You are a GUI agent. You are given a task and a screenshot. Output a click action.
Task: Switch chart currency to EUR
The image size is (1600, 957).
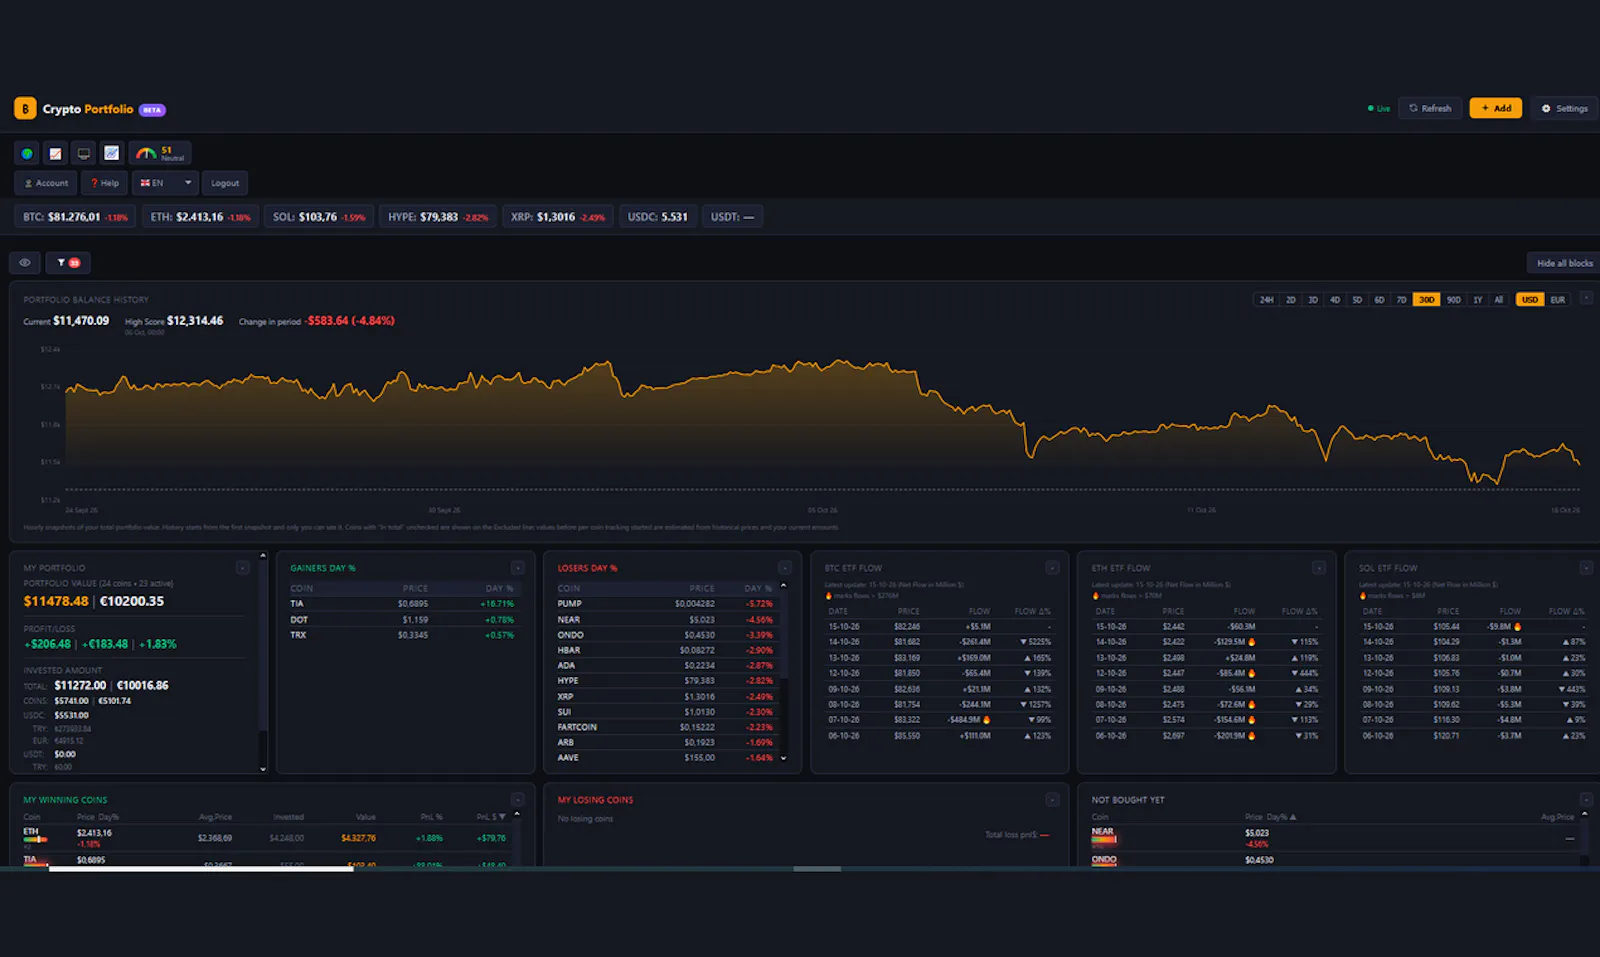point(1558,300)
